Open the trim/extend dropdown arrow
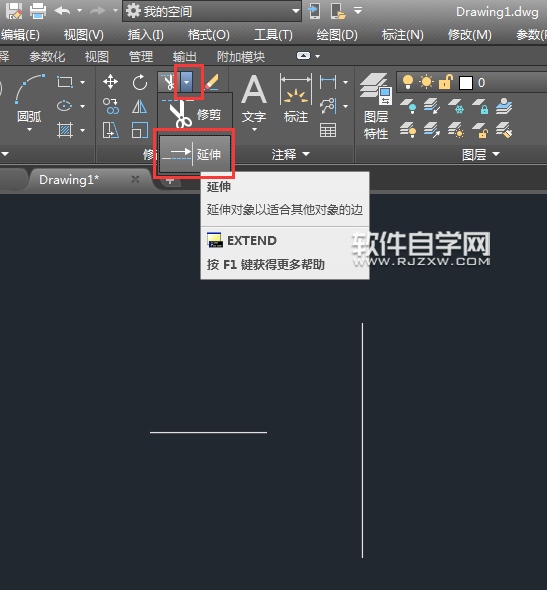Screen dimensions: 547x590 [187, 82]
